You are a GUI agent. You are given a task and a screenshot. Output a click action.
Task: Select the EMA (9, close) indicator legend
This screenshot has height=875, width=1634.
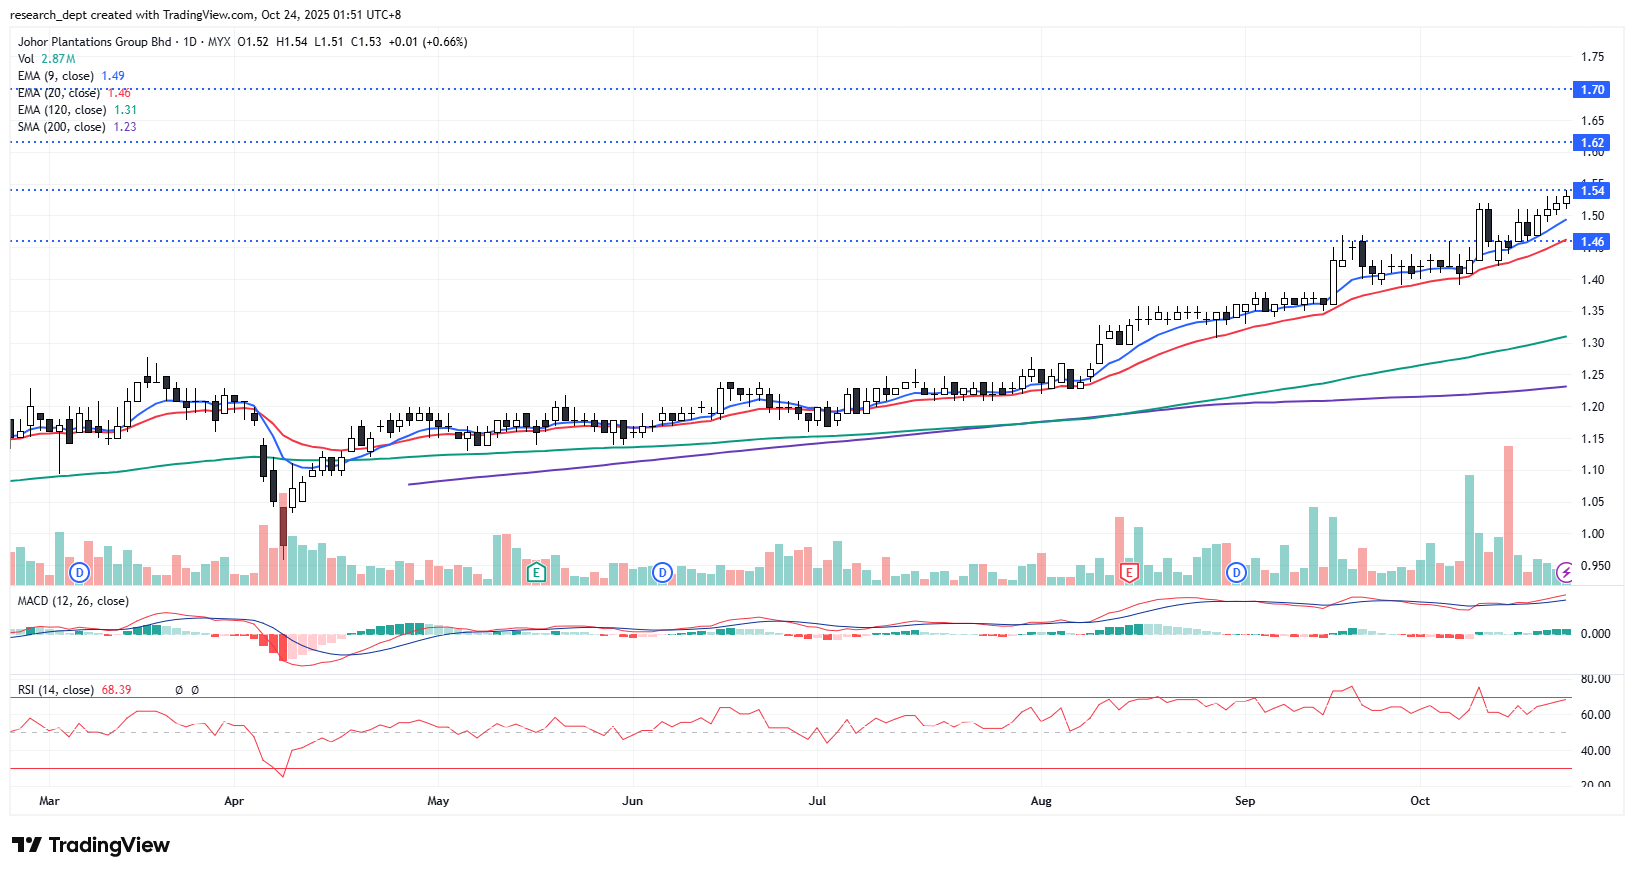[x=56, y=76]
